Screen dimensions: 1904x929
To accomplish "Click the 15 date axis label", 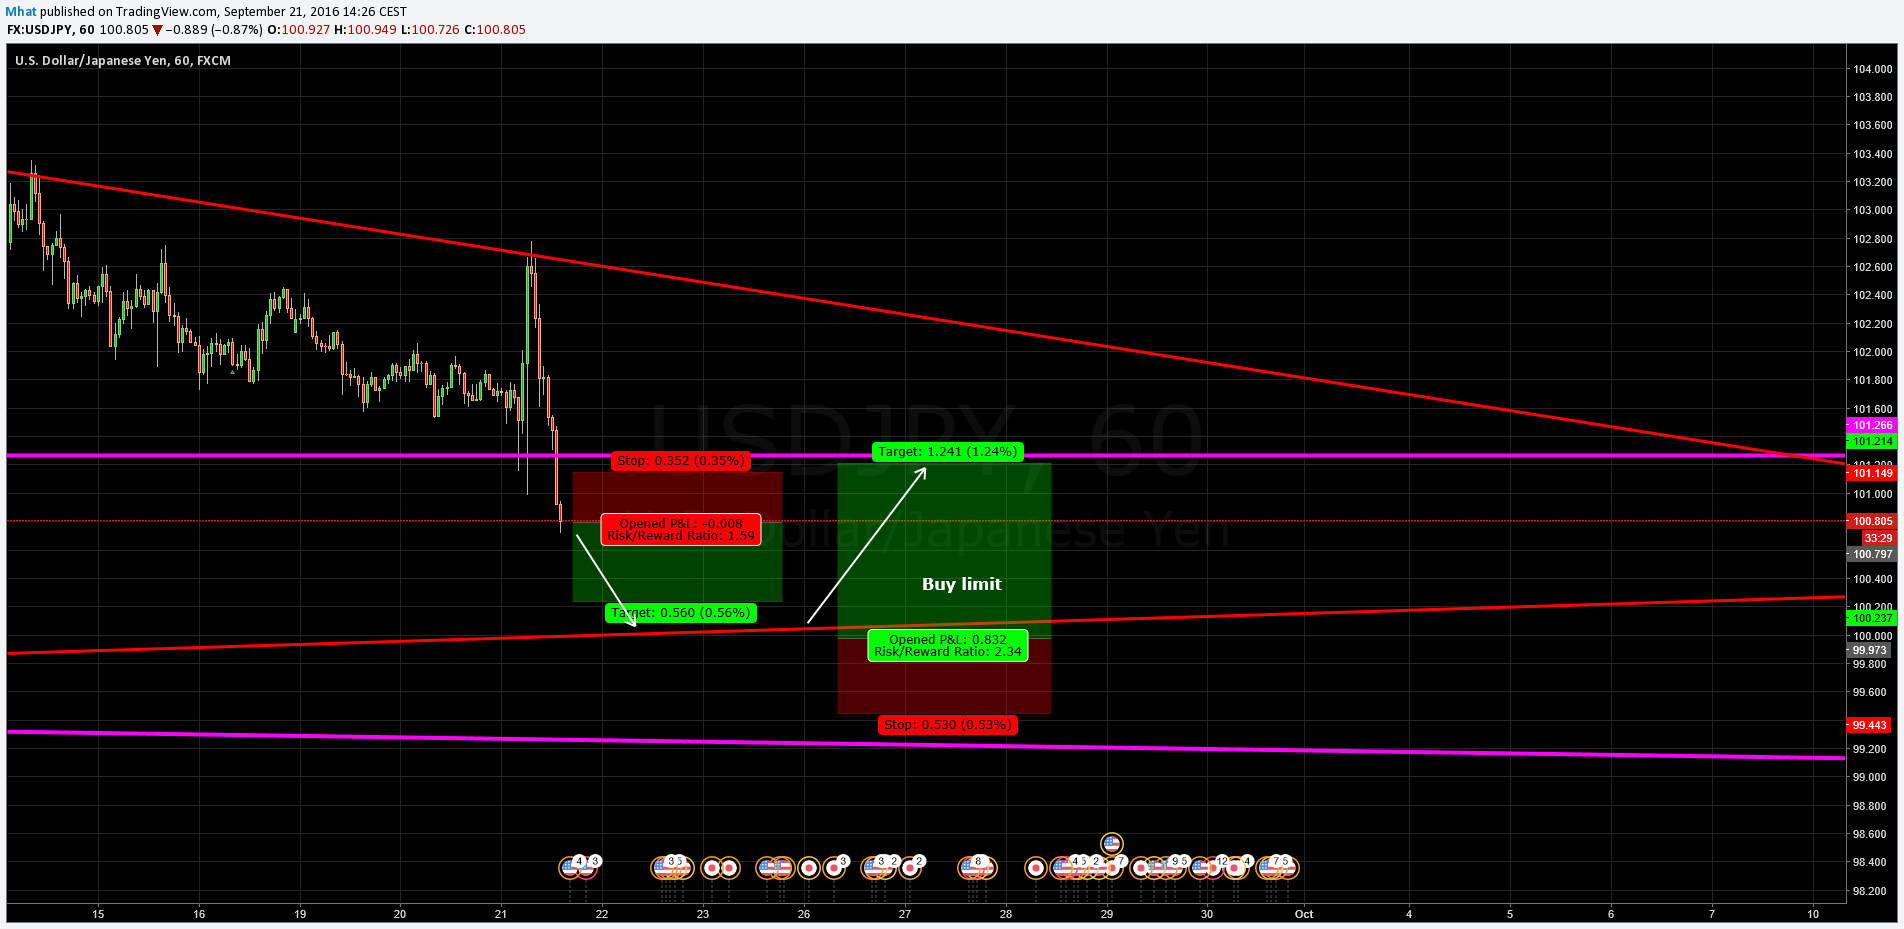I will [98, 914].
